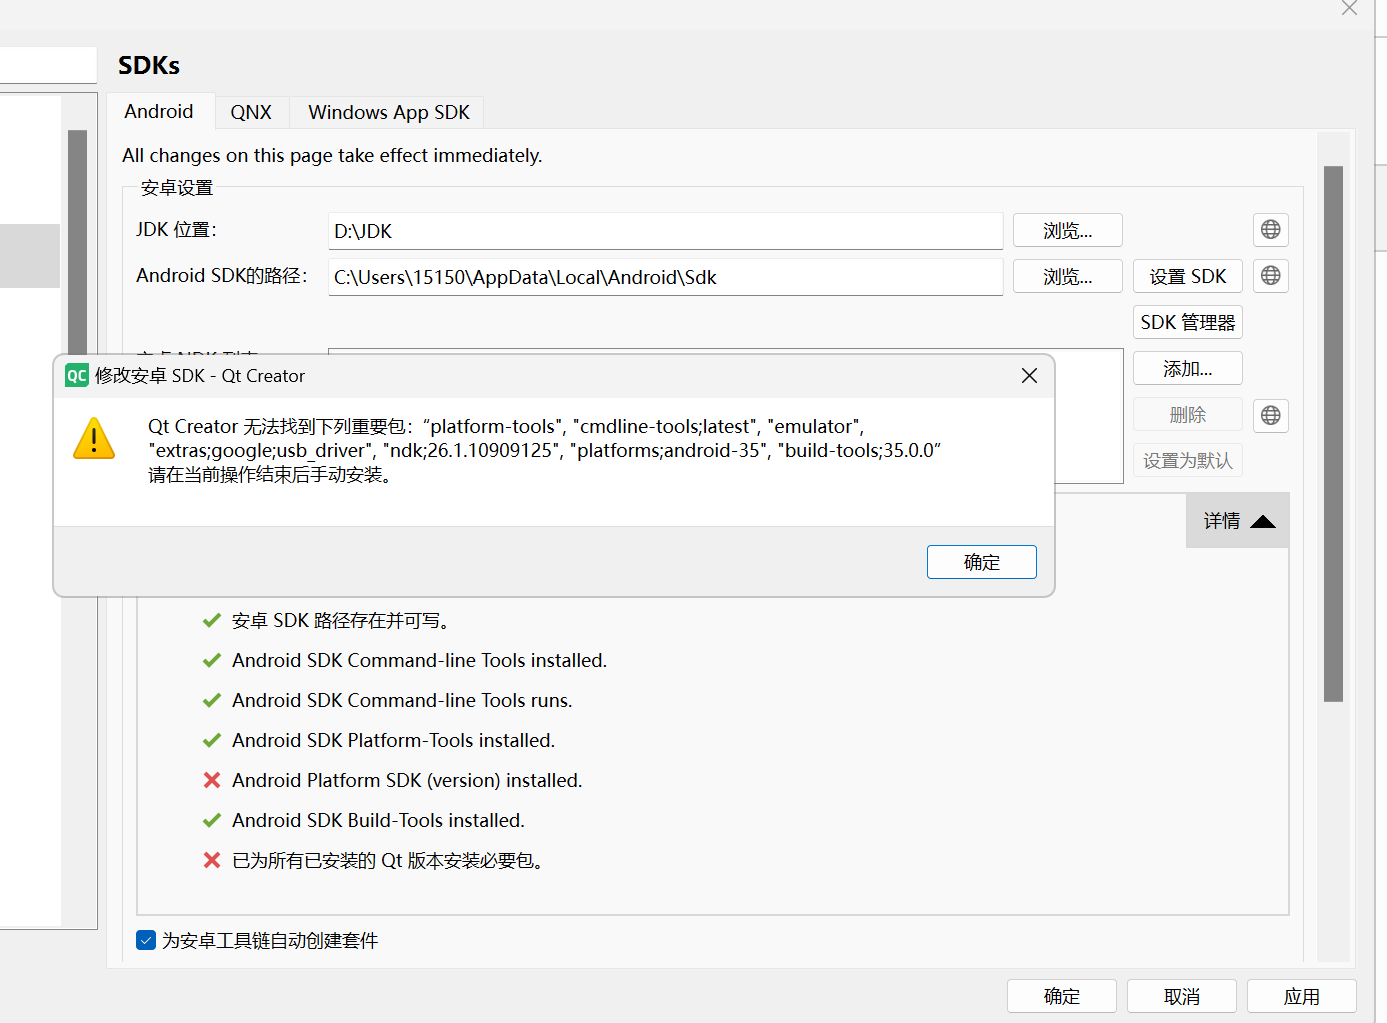This screenshot has height=1023, width=1387.
Task: Open the SDK 管理器
Action: 1187,322
